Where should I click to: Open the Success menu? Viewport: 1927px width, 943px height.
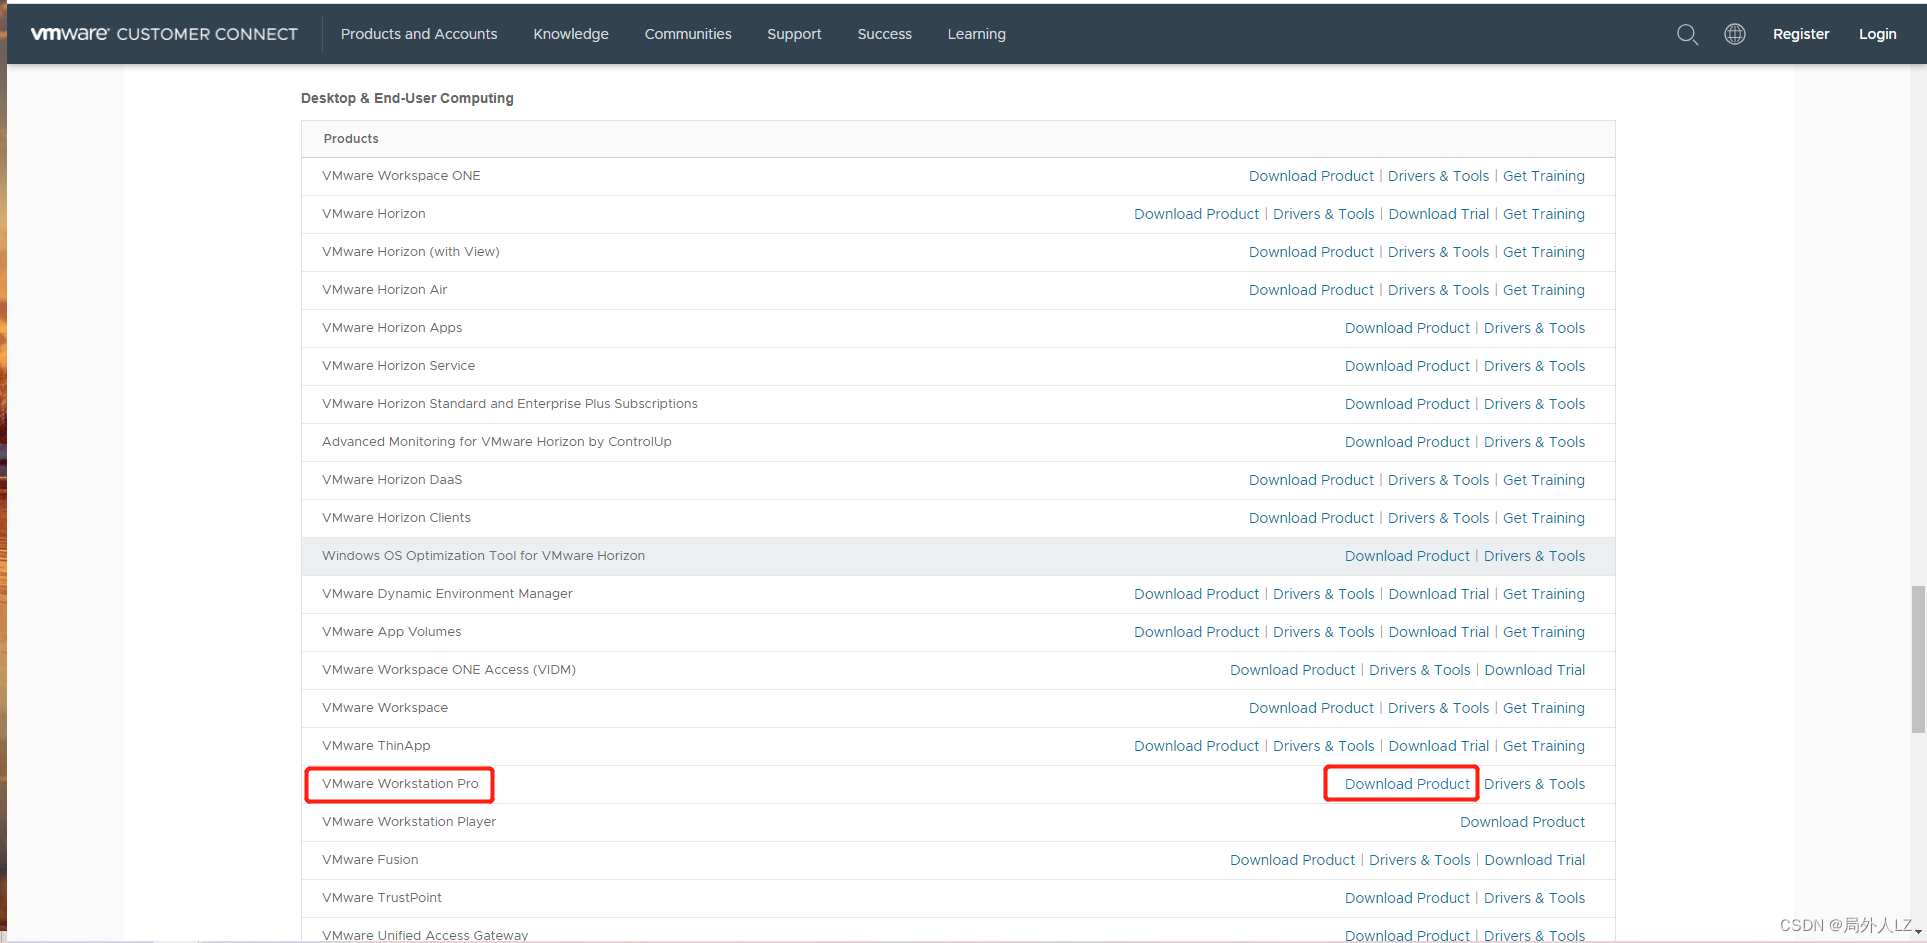pos(885,34)
